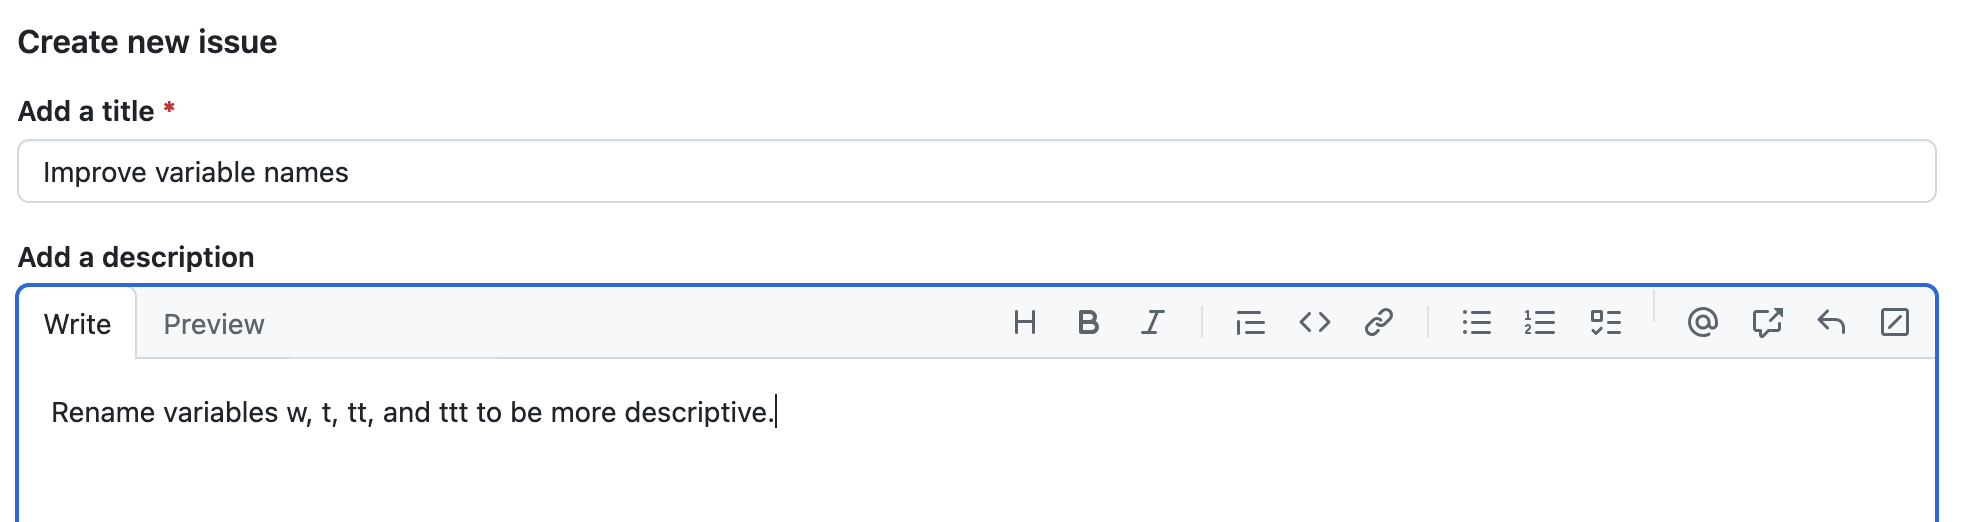Insert a numbered list

tap(1540, 323)
